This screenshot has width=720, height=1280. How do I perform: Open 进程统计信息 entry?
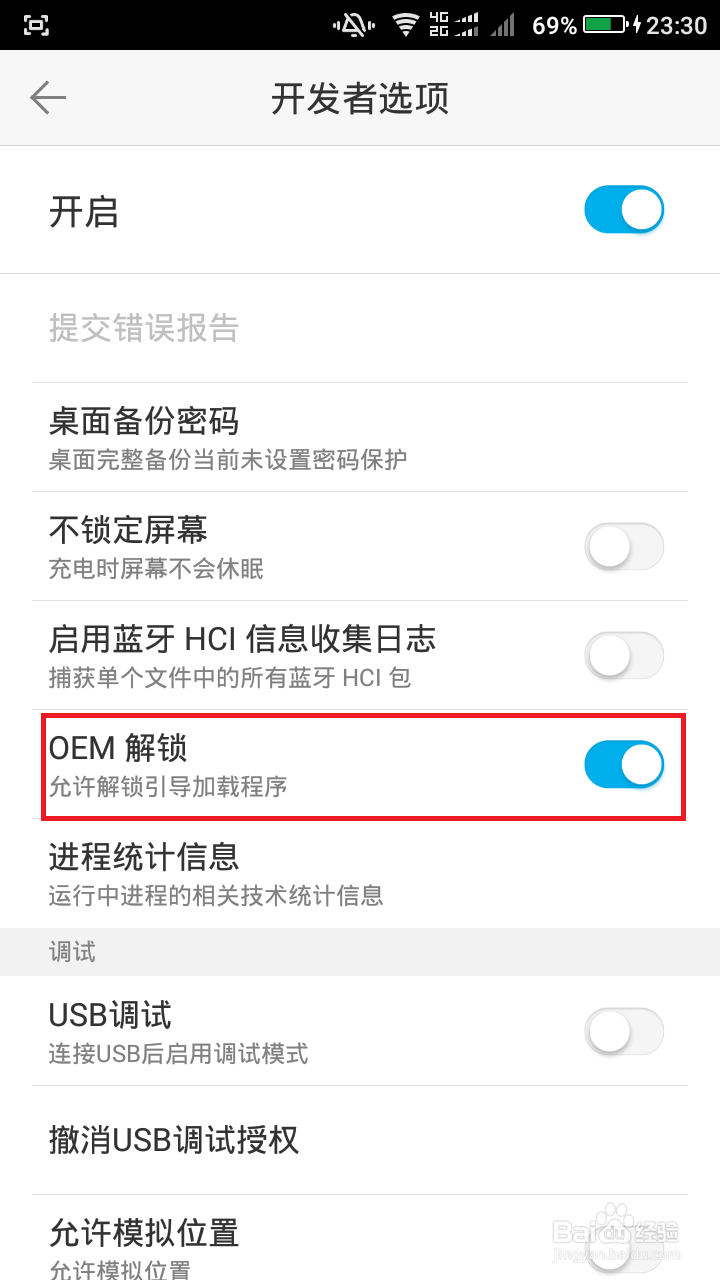pyautogui.click(x=360, y=873)
